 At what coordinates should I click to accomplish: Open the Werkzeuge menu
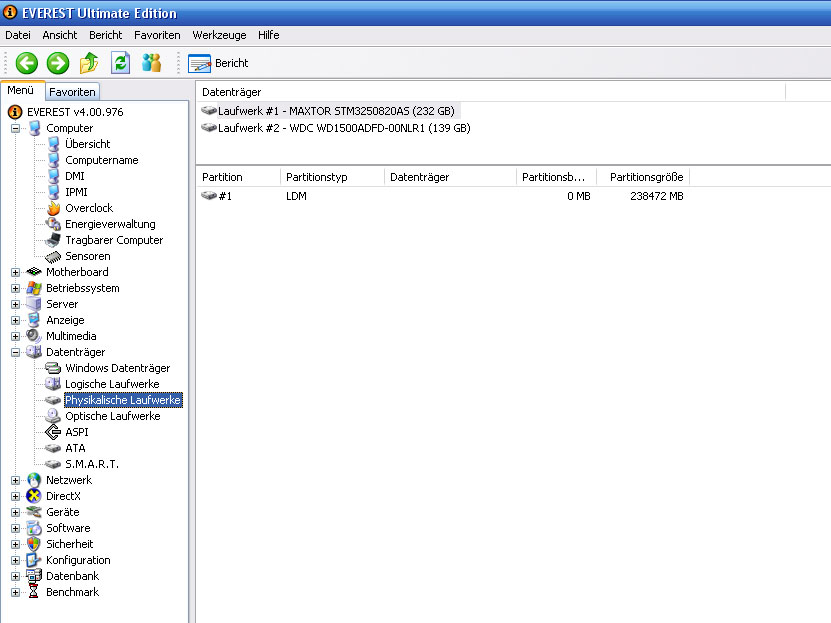(219, 35)
